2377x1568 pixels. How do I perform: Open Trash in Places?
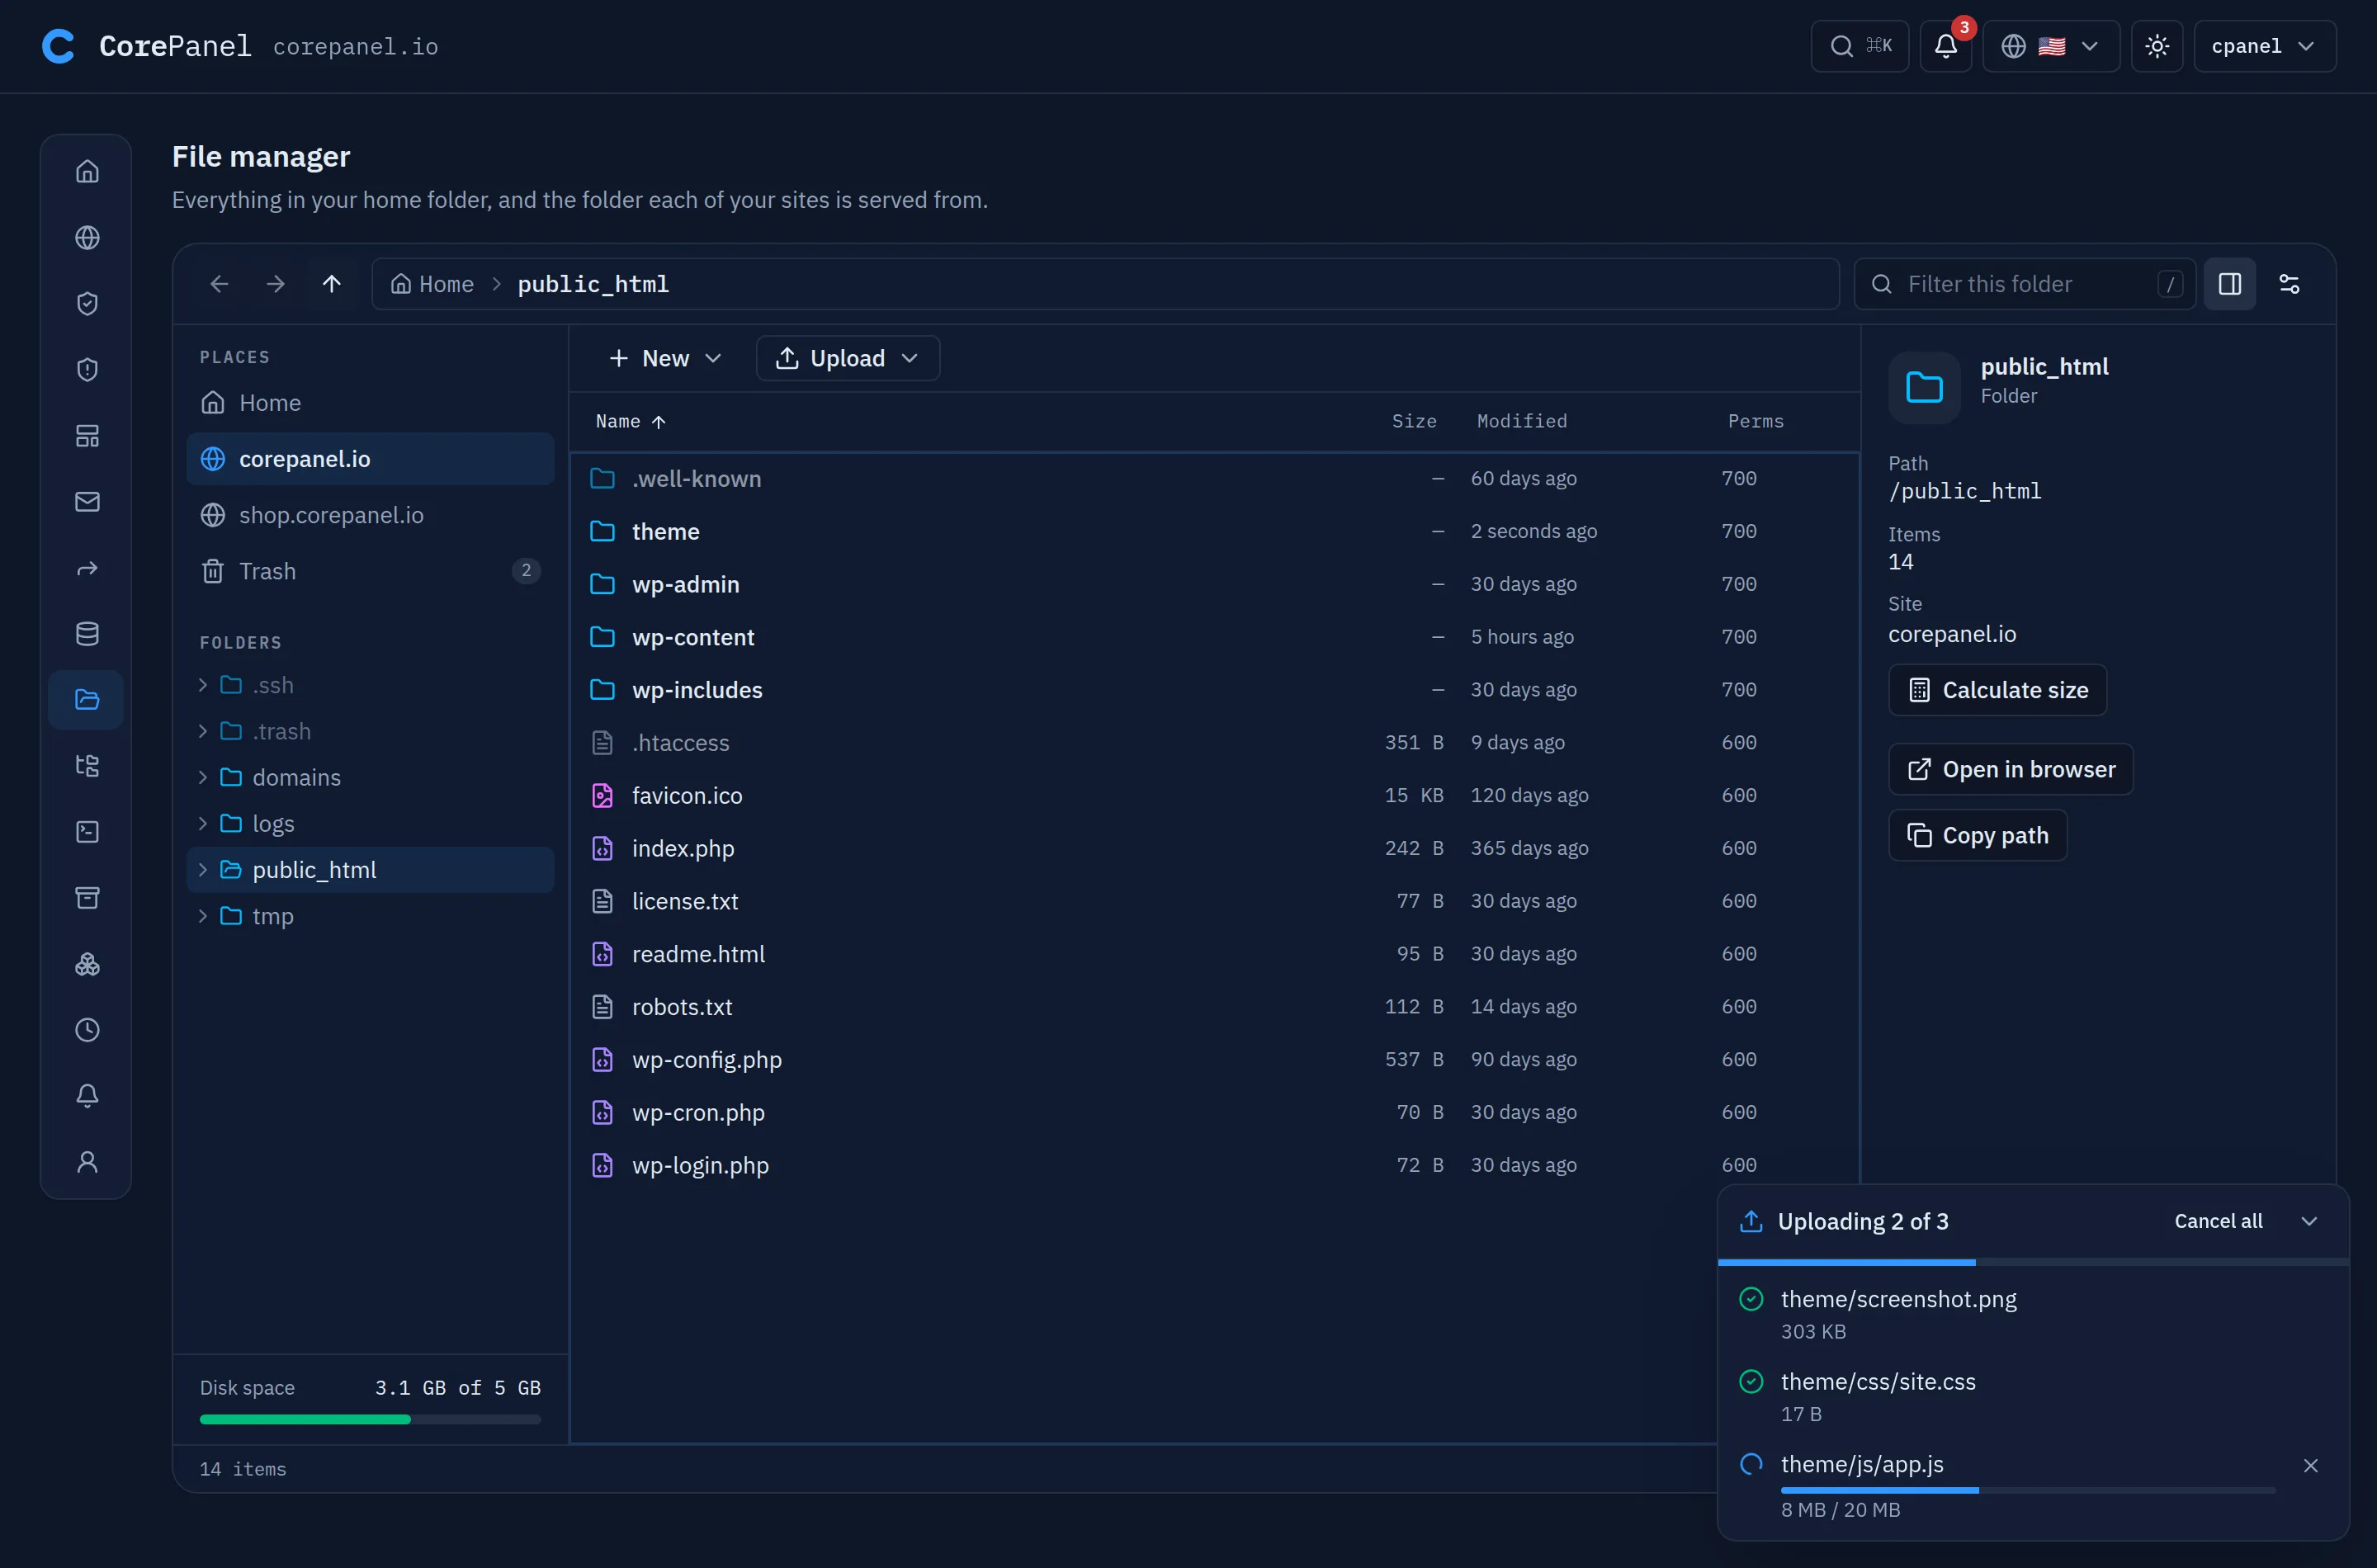pos(370,571)
